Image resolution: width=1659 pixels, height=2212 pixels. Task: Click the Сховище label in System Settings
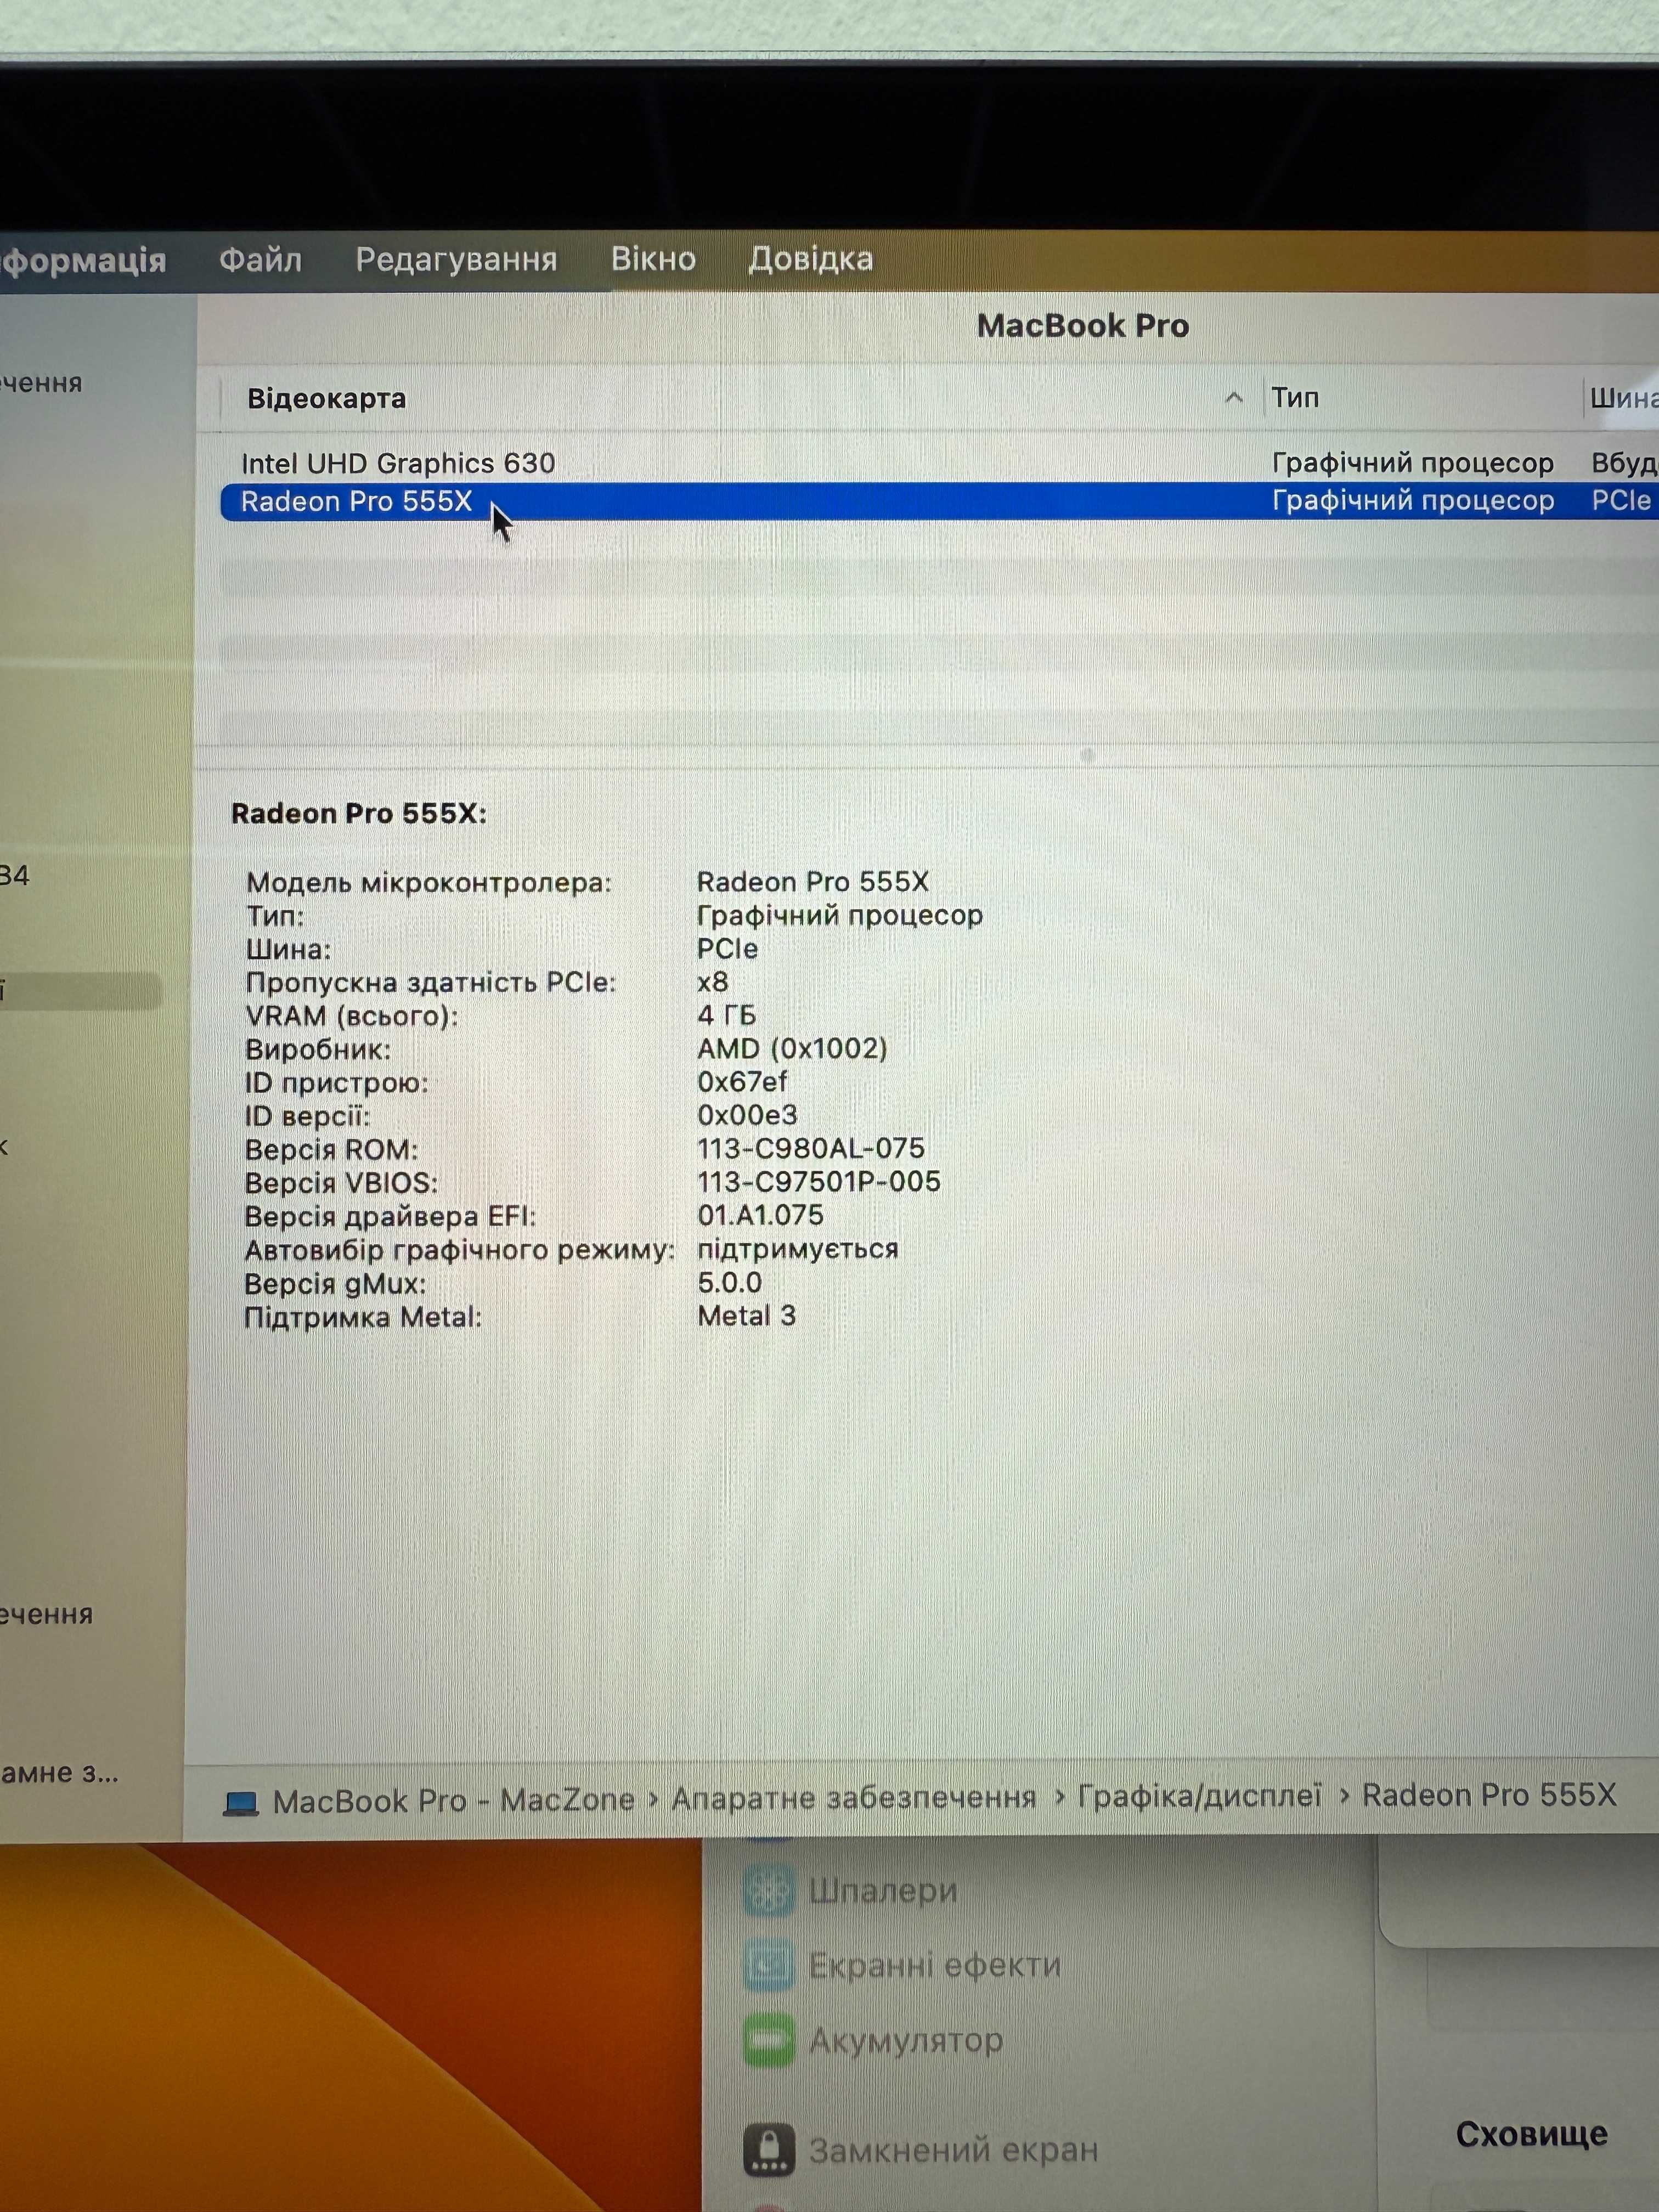pyautogui.click(x=1531, y=2134)
